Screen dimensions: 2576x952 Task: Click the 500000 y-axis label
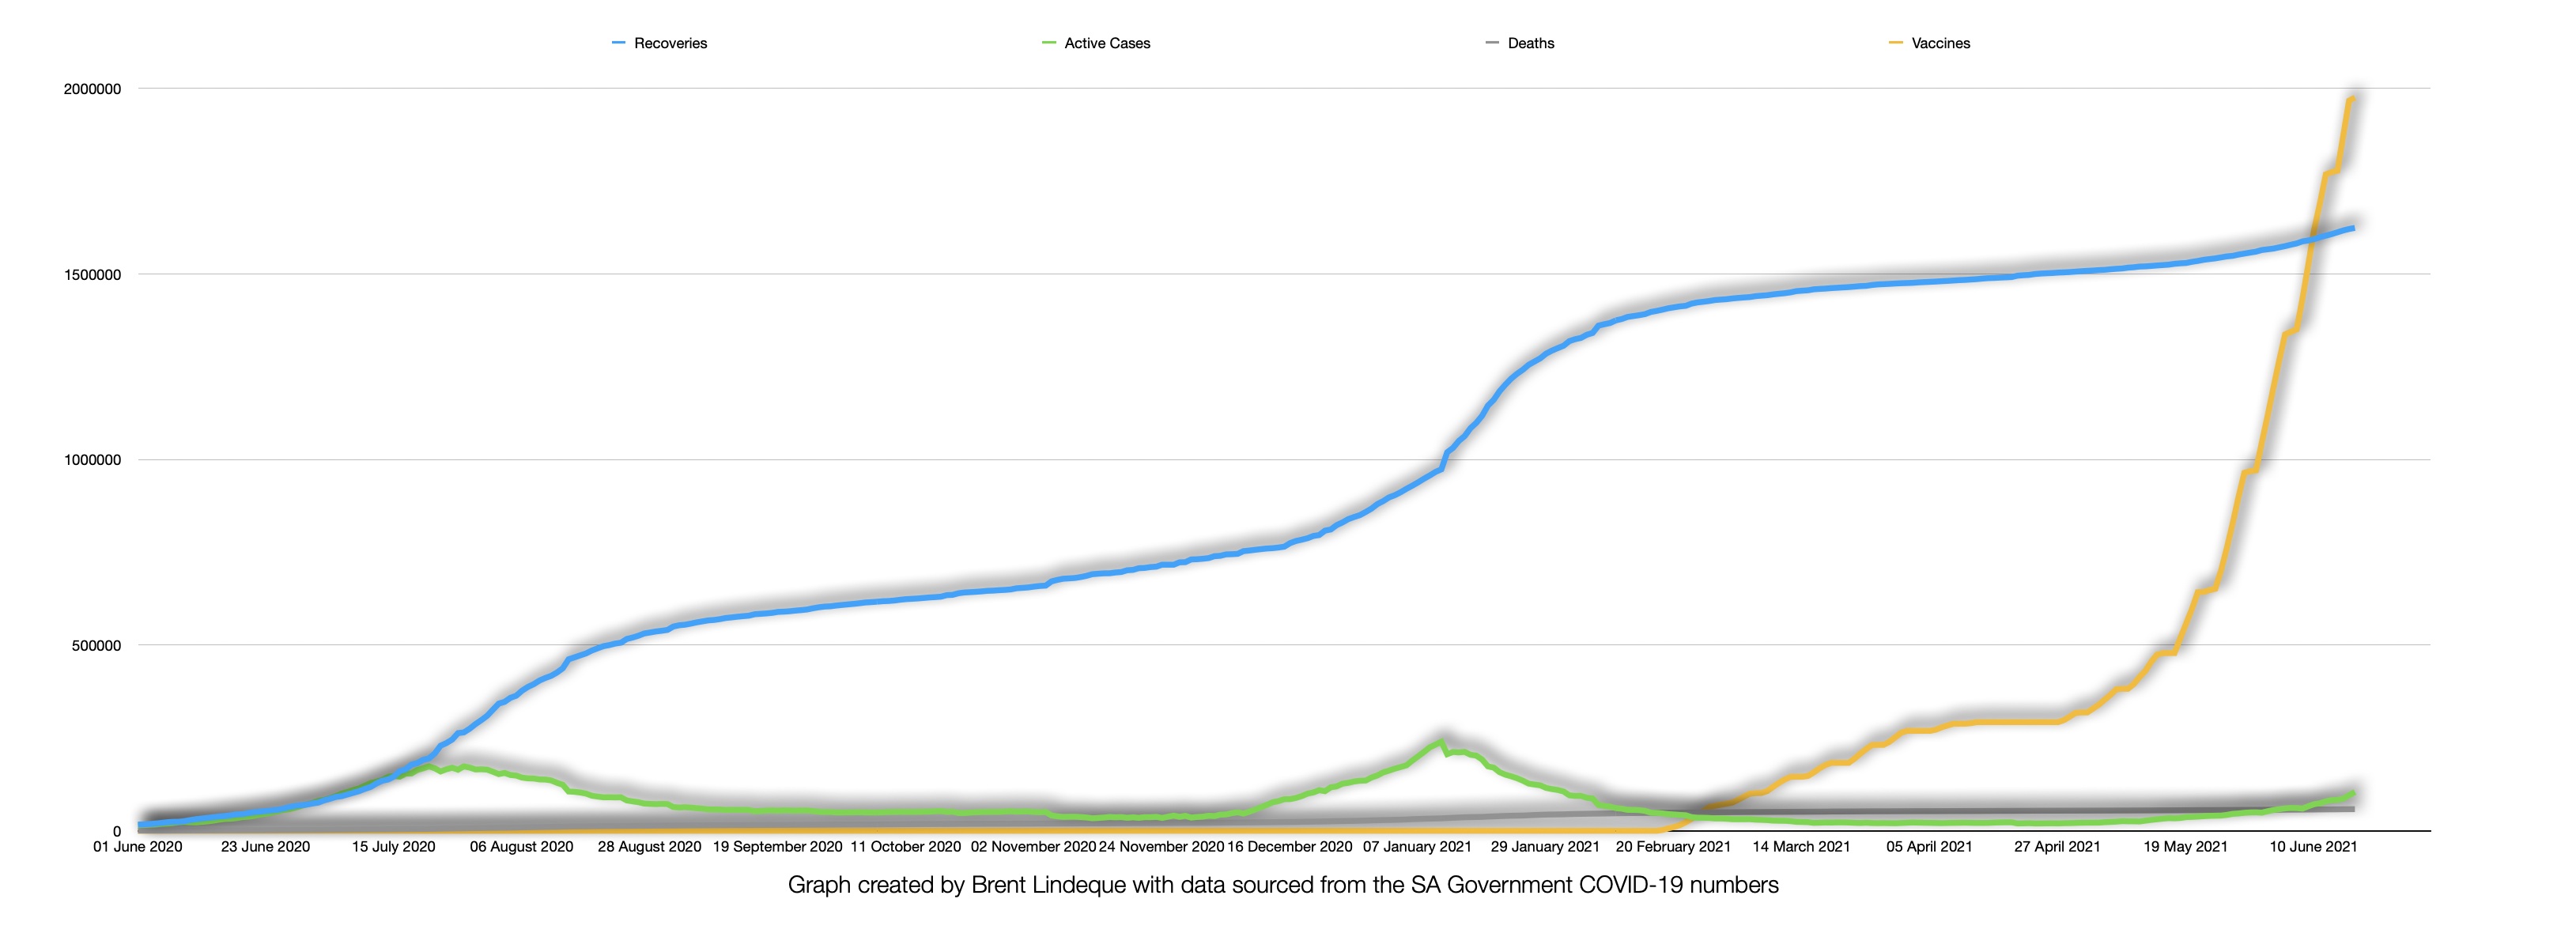96,646
